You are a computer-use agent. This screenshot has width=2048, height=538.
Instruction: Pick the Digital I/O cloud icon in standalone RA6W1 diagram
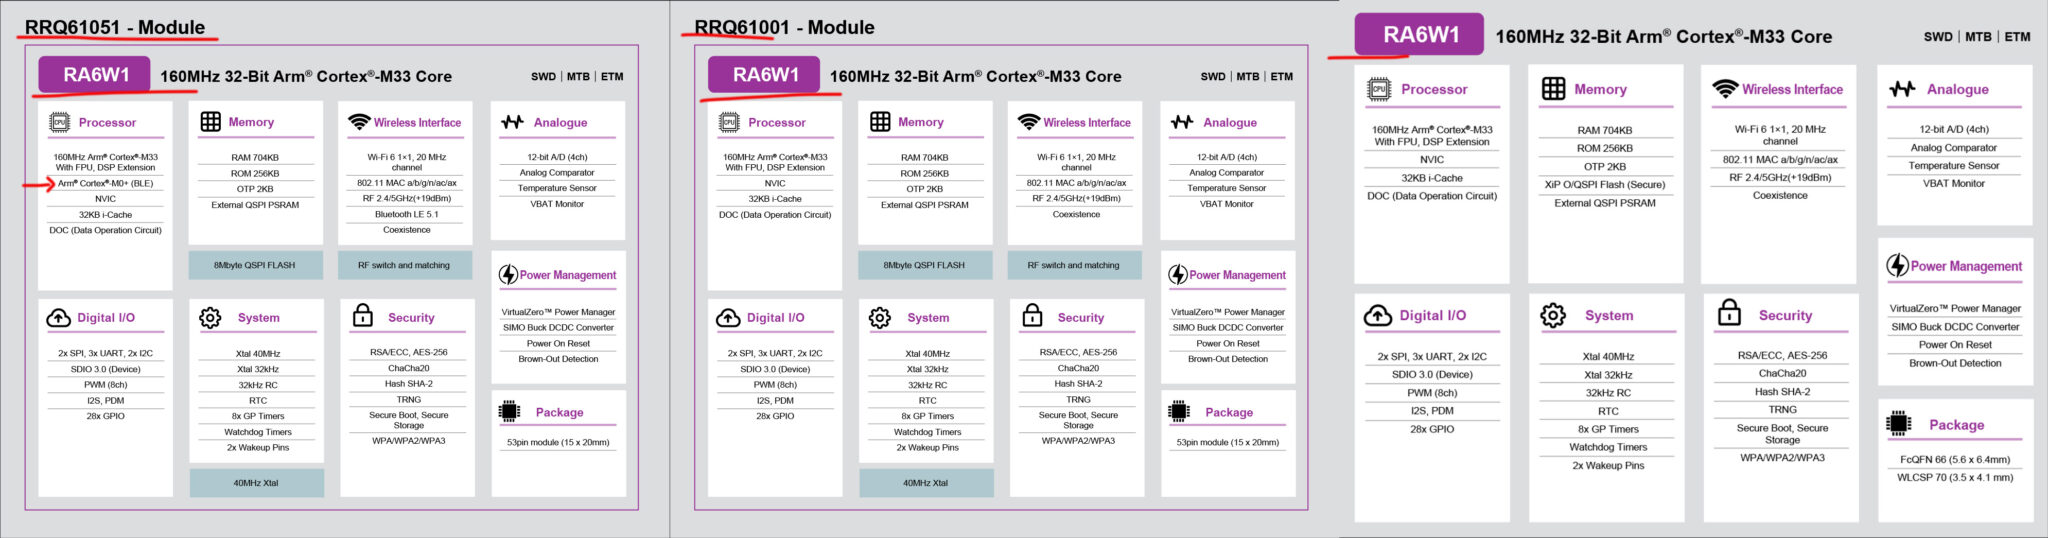coord(1378,316)
